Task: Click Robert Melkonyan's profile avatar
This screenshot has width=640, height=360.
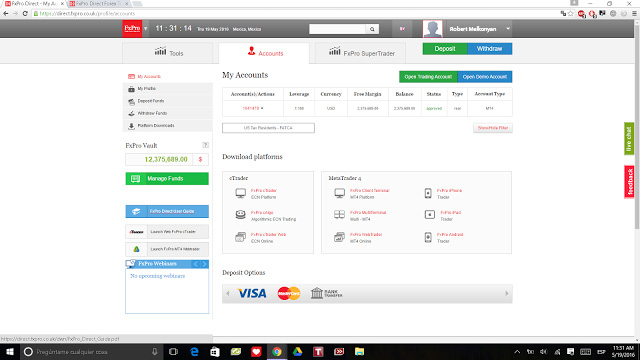Action: click(432, 29)
